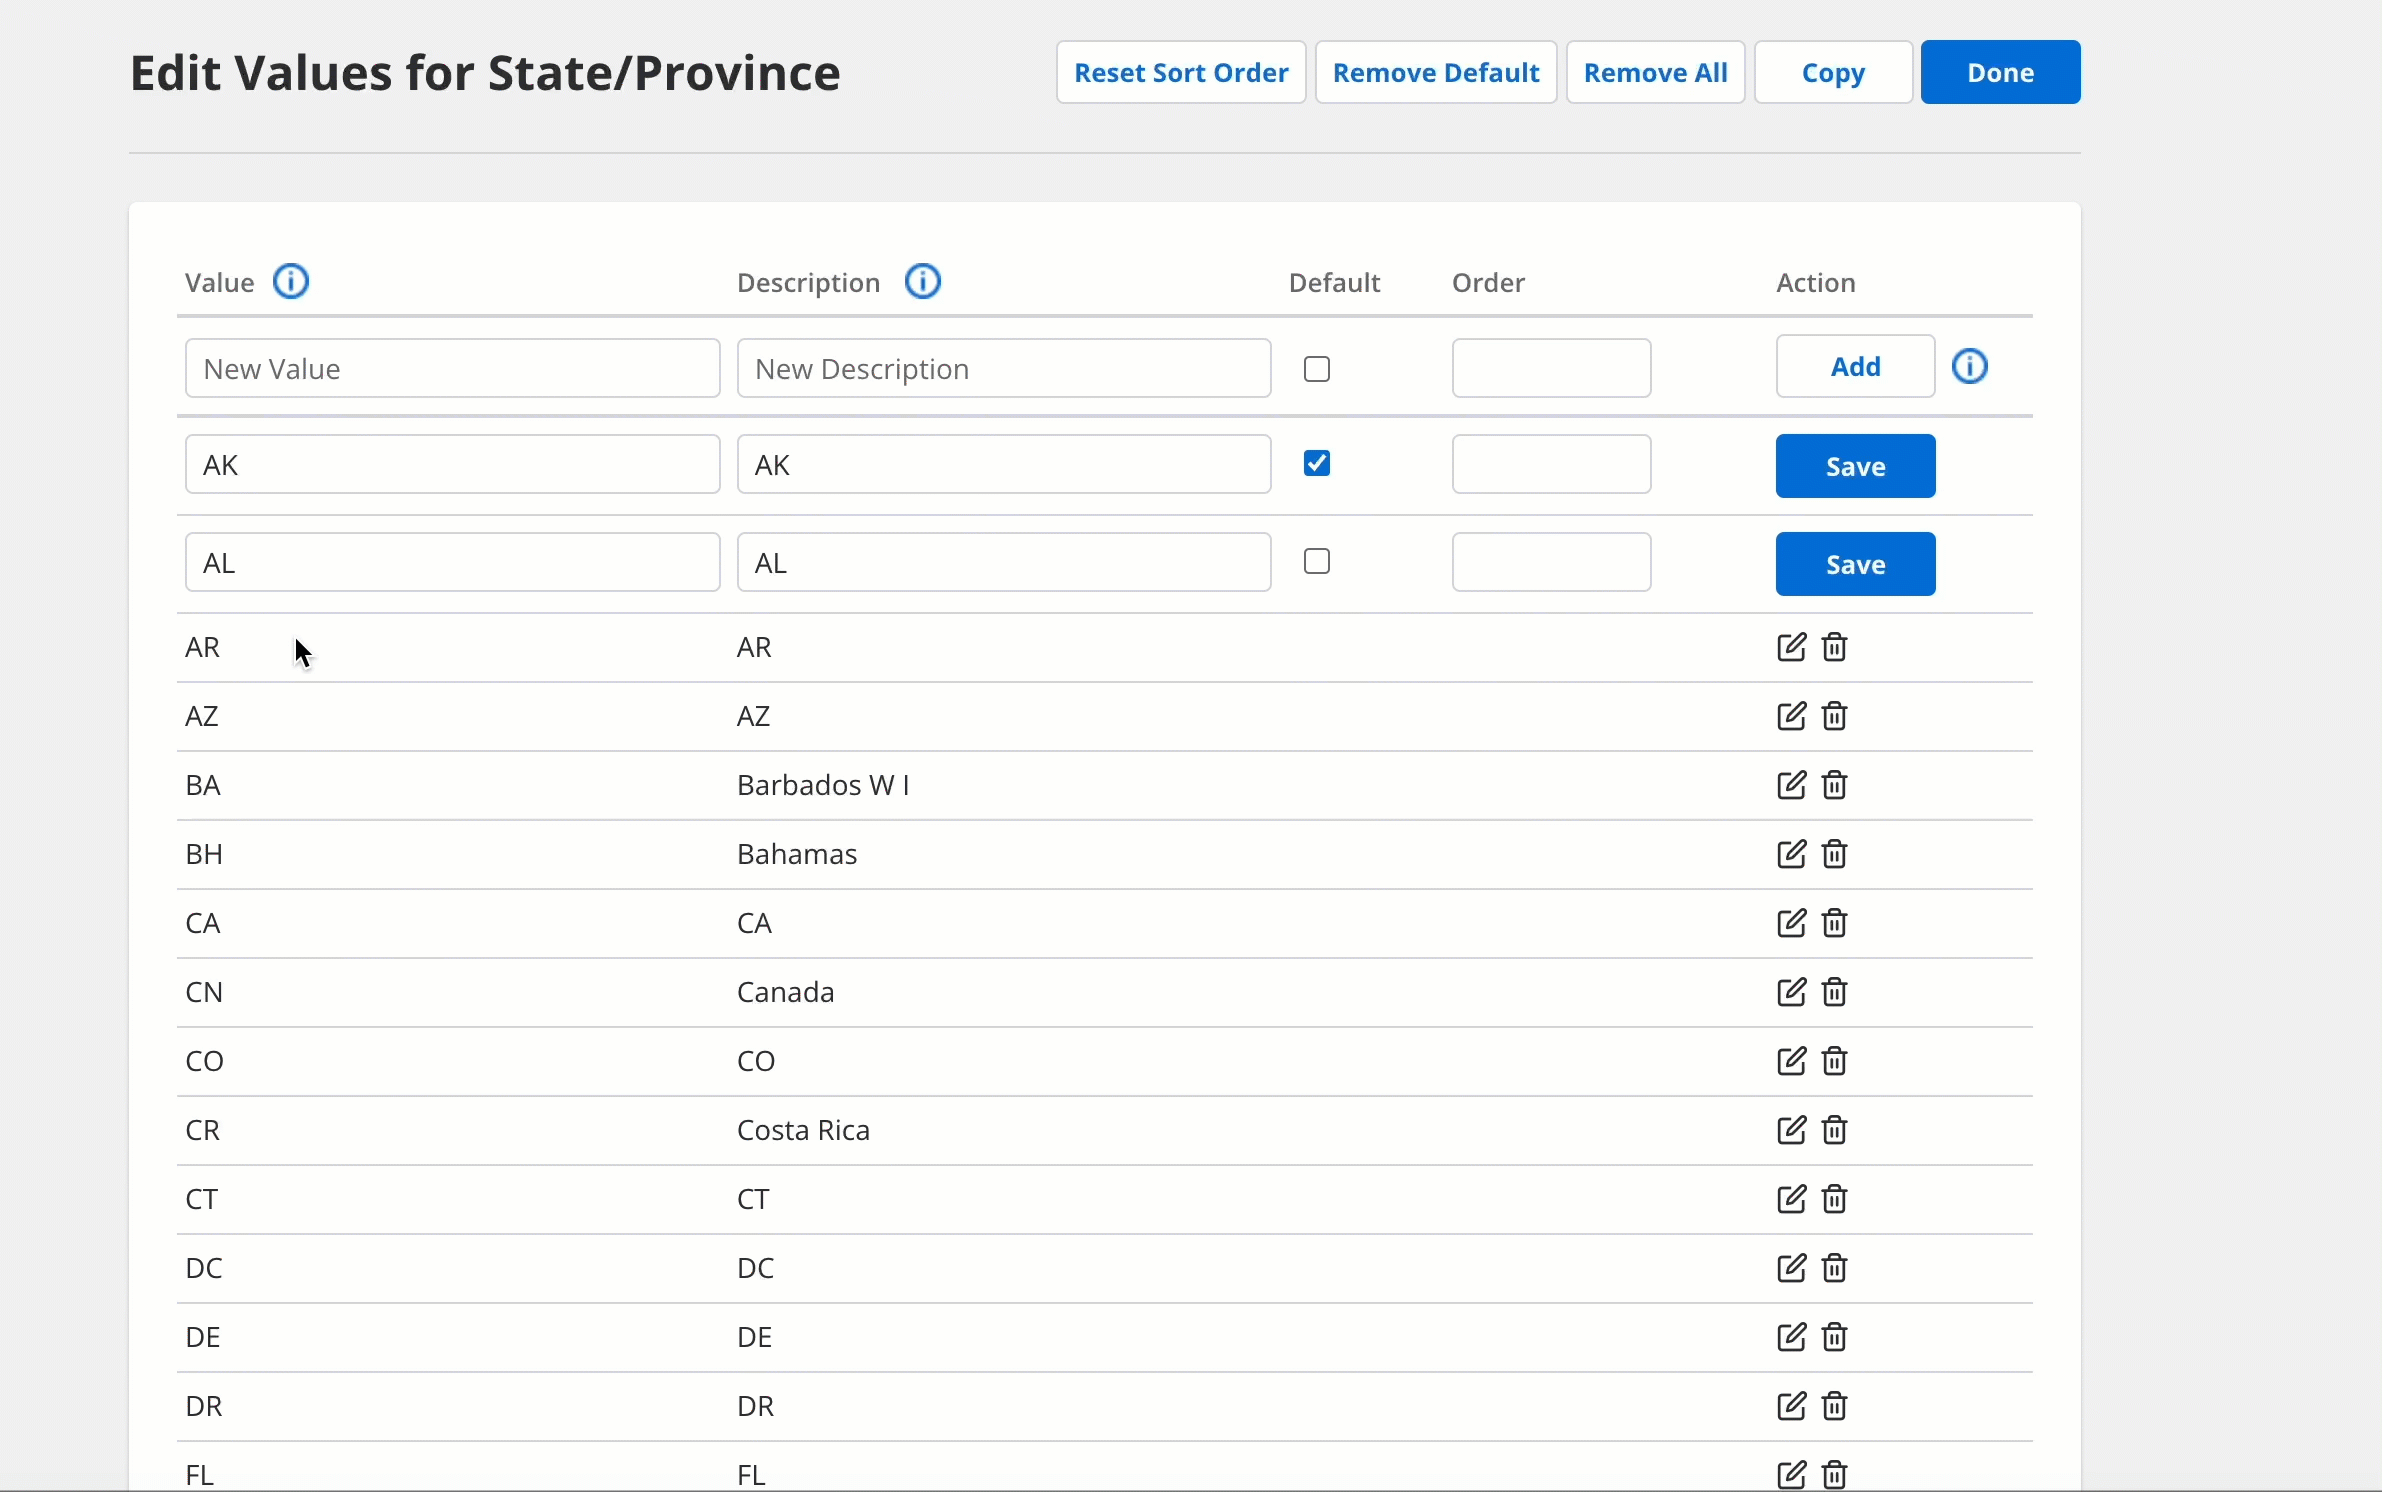This screenshot has height=1492, width=2382.
Task: Delete the Bahamas row
Action: 1835,854
